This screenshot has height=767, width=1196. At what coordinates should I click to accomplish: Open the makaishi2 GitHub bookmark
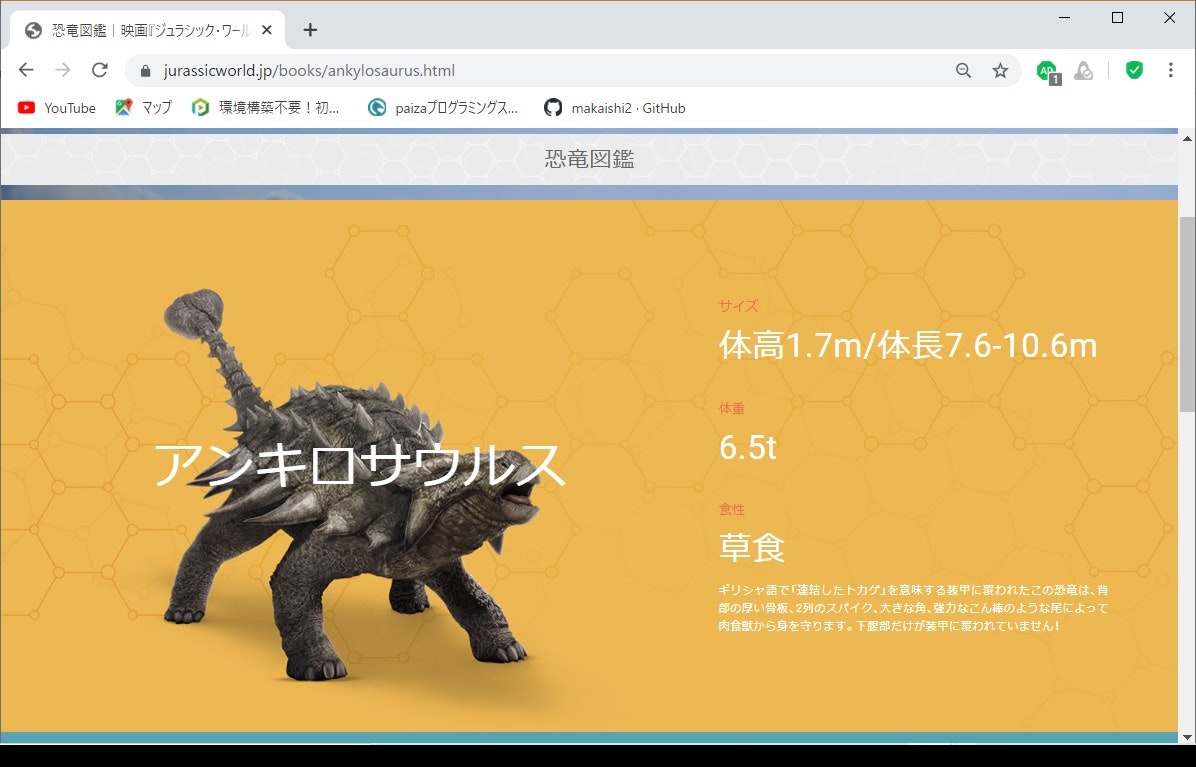[615, 108]
